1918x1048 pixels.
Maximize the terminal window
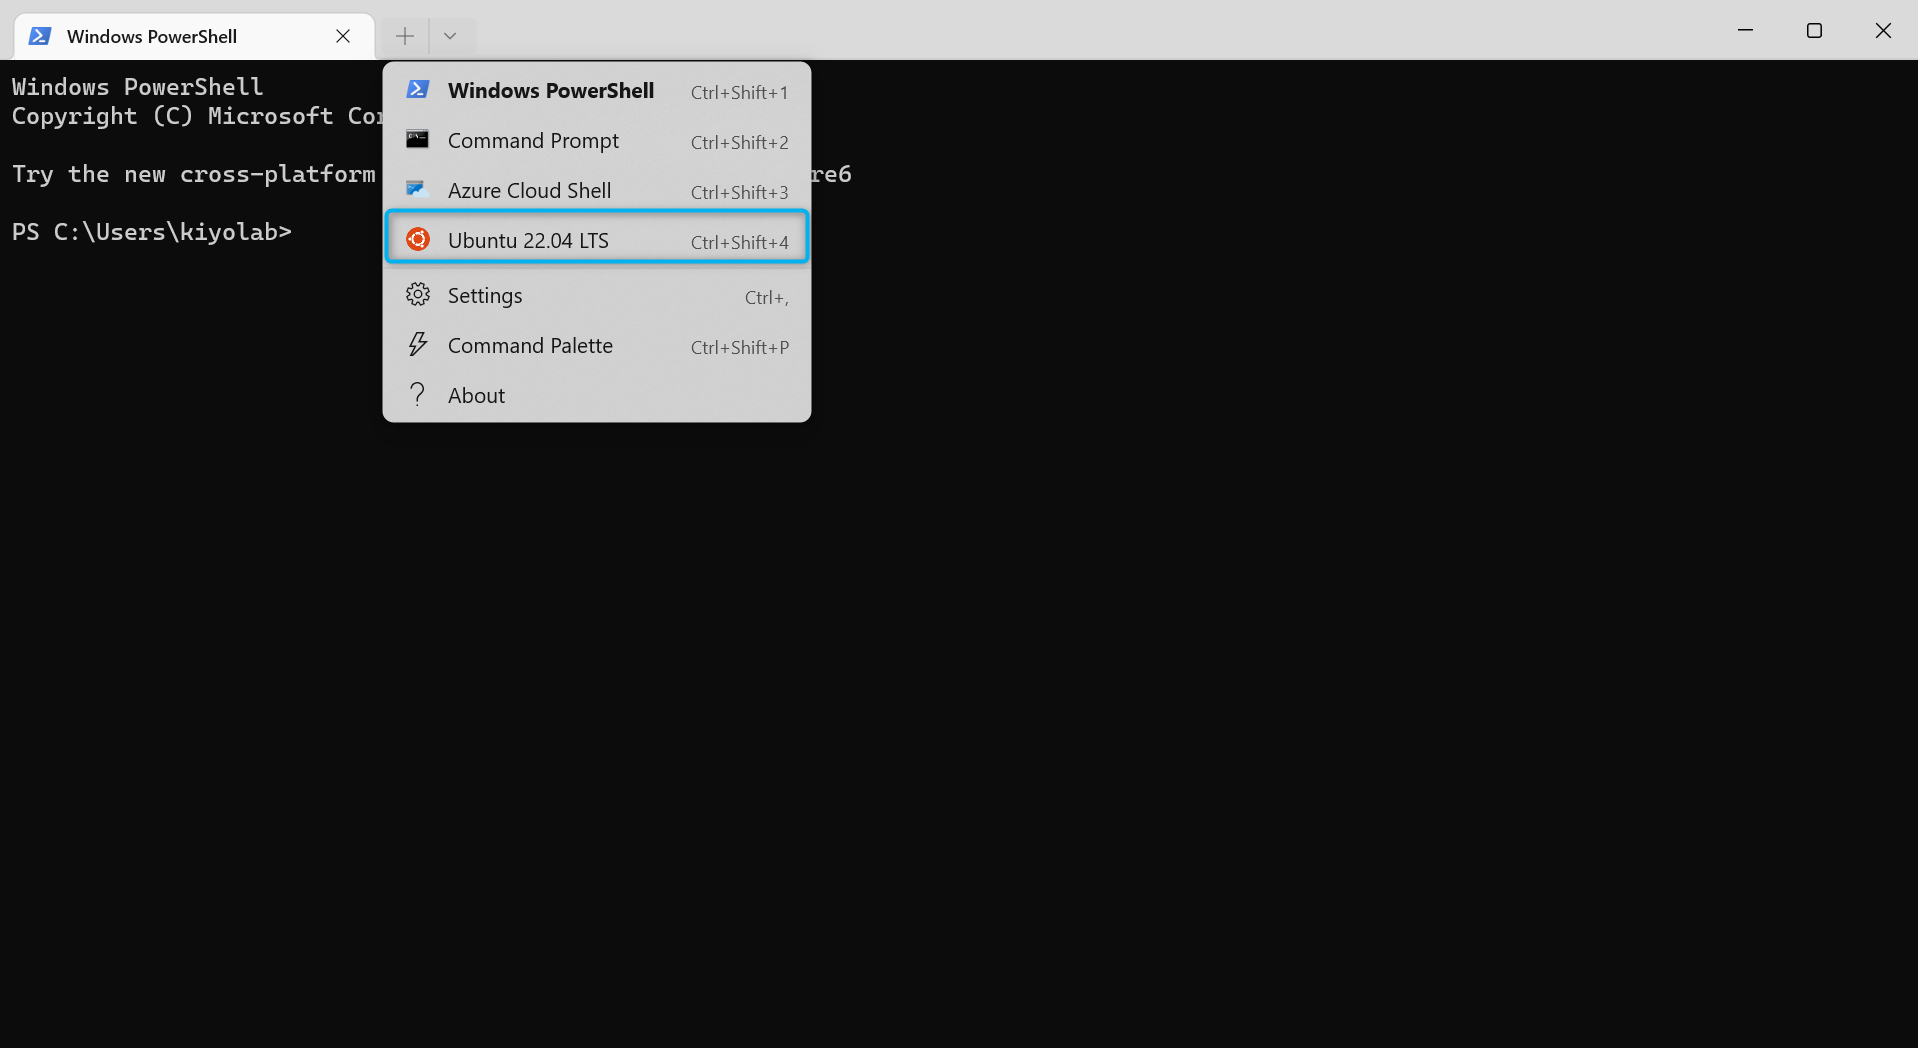coord(1814,31)
